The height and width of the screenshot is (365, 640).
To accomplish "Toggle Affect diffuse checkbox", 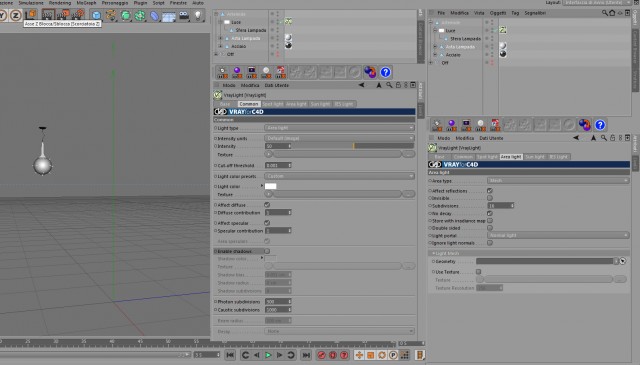I will click(x=267, y=205).
